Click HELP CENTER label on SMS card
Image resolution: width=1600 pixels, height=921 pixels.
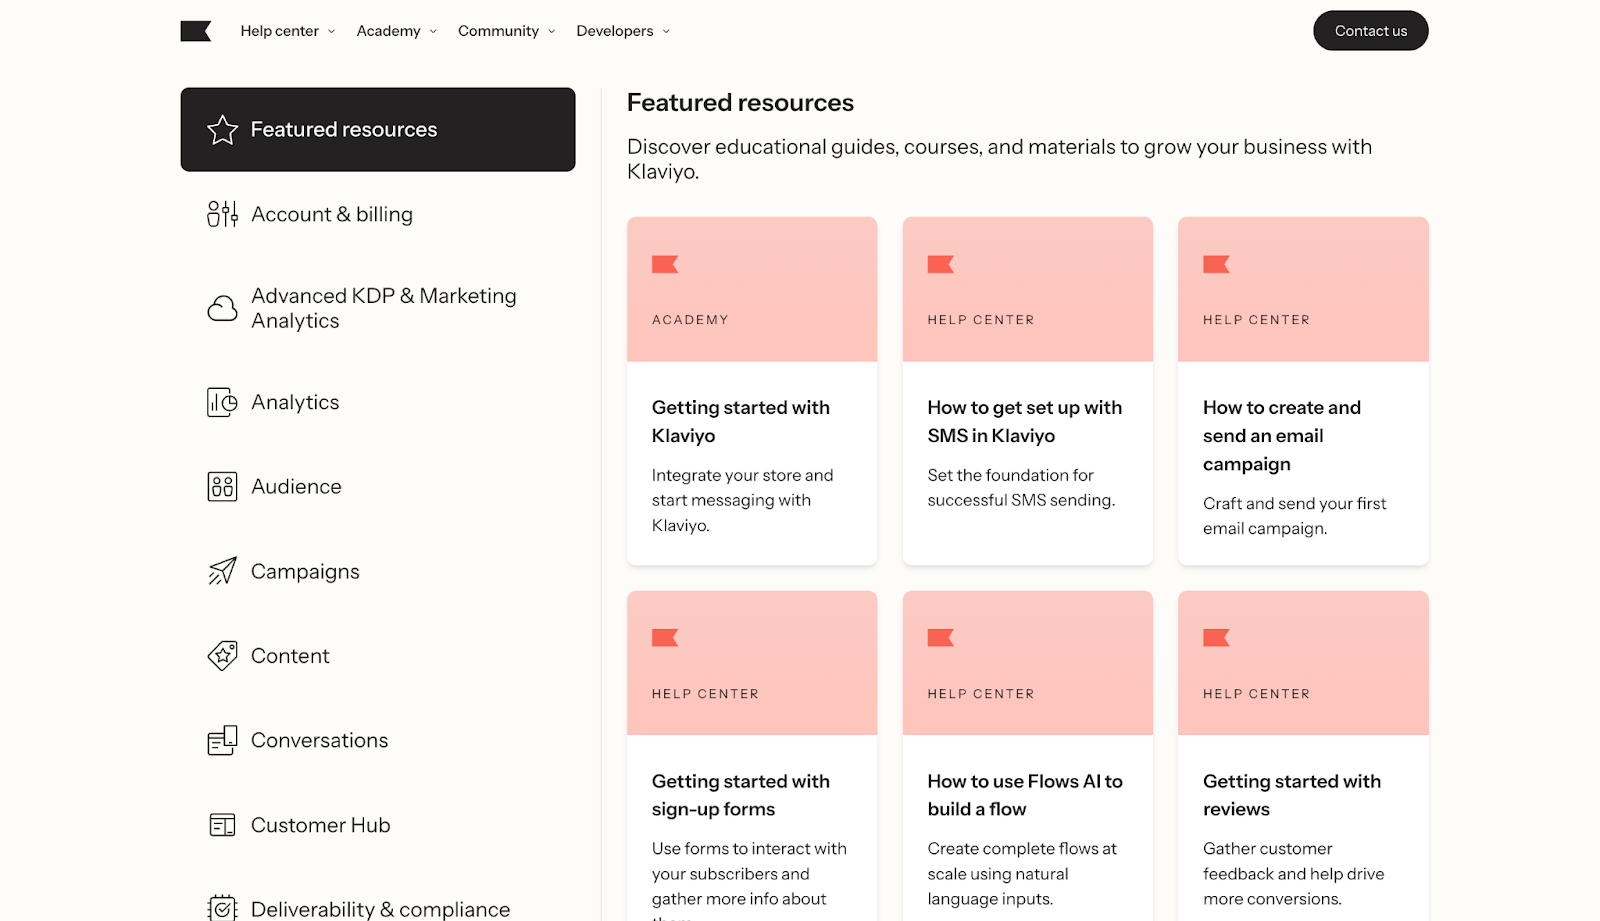[x=981, y=320]
